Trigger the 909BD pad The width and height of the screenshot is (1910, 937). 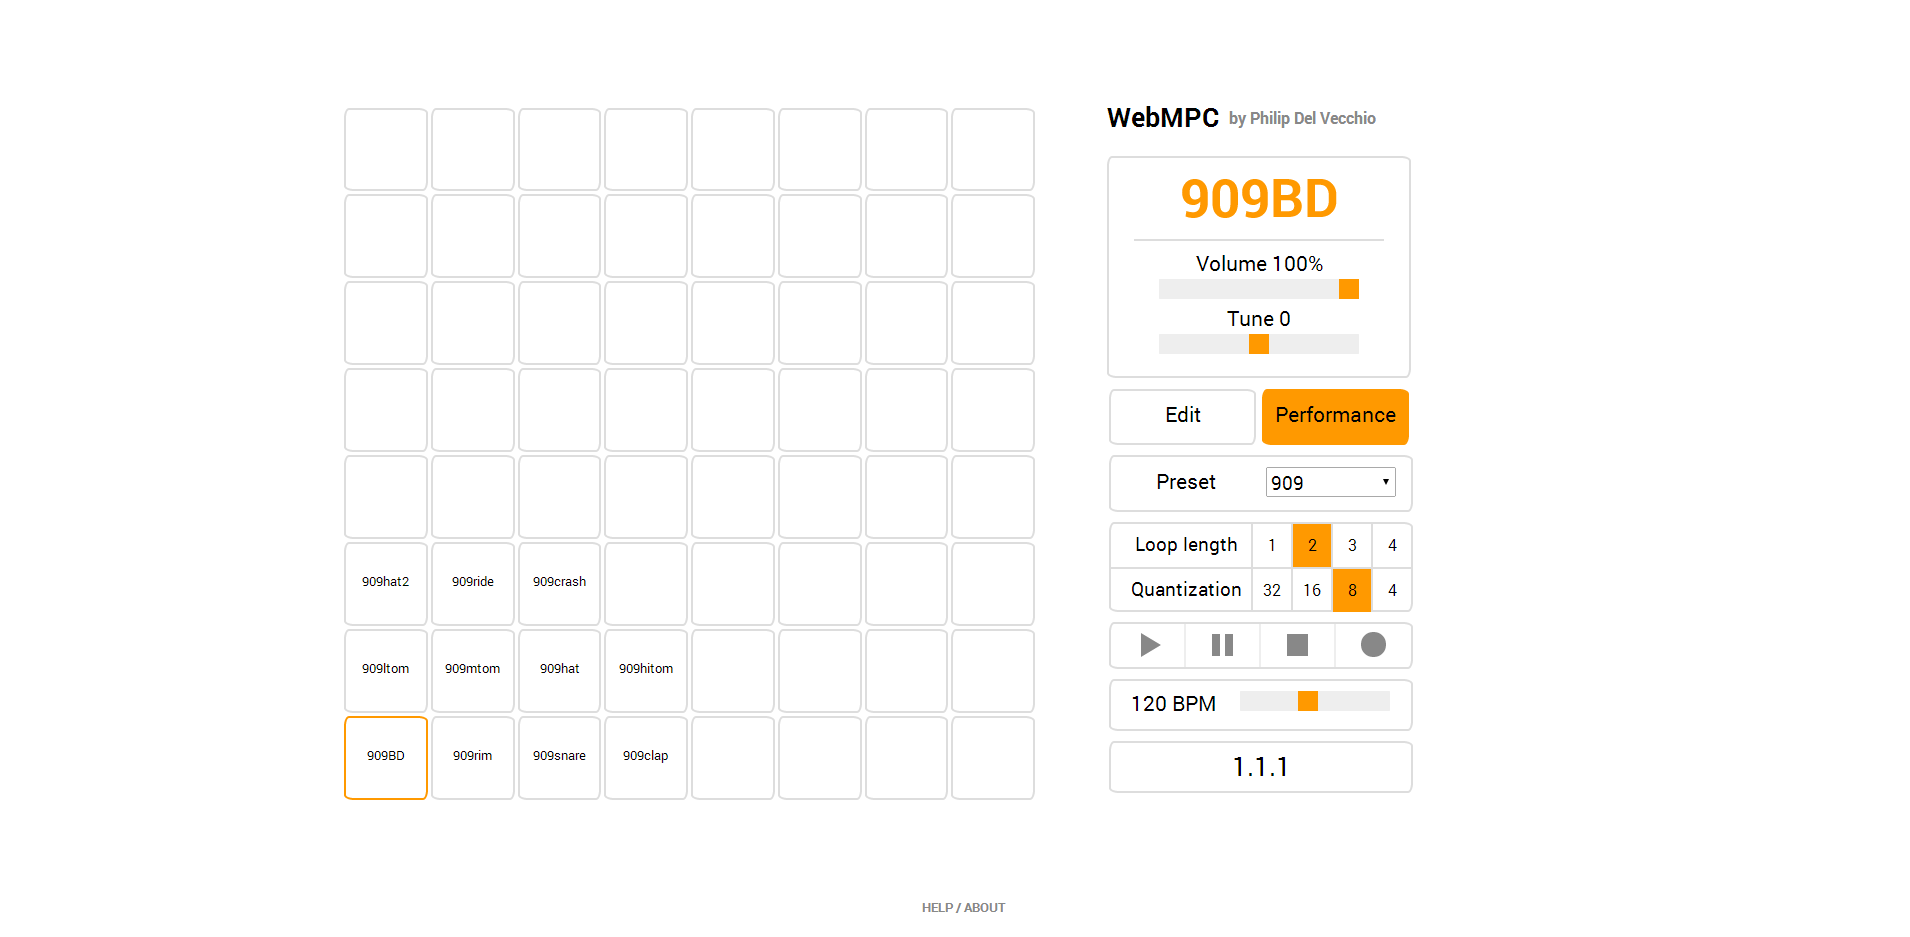click(386, 757)
